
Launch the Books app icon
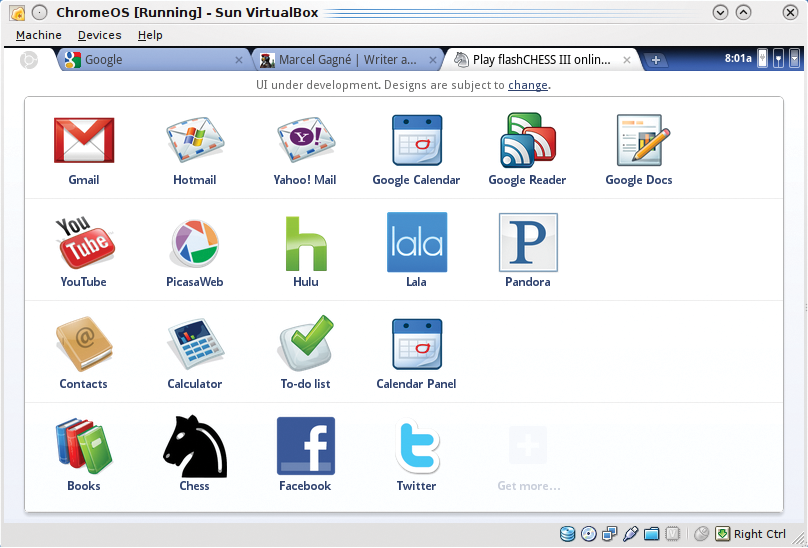click(x=84, y=445)
